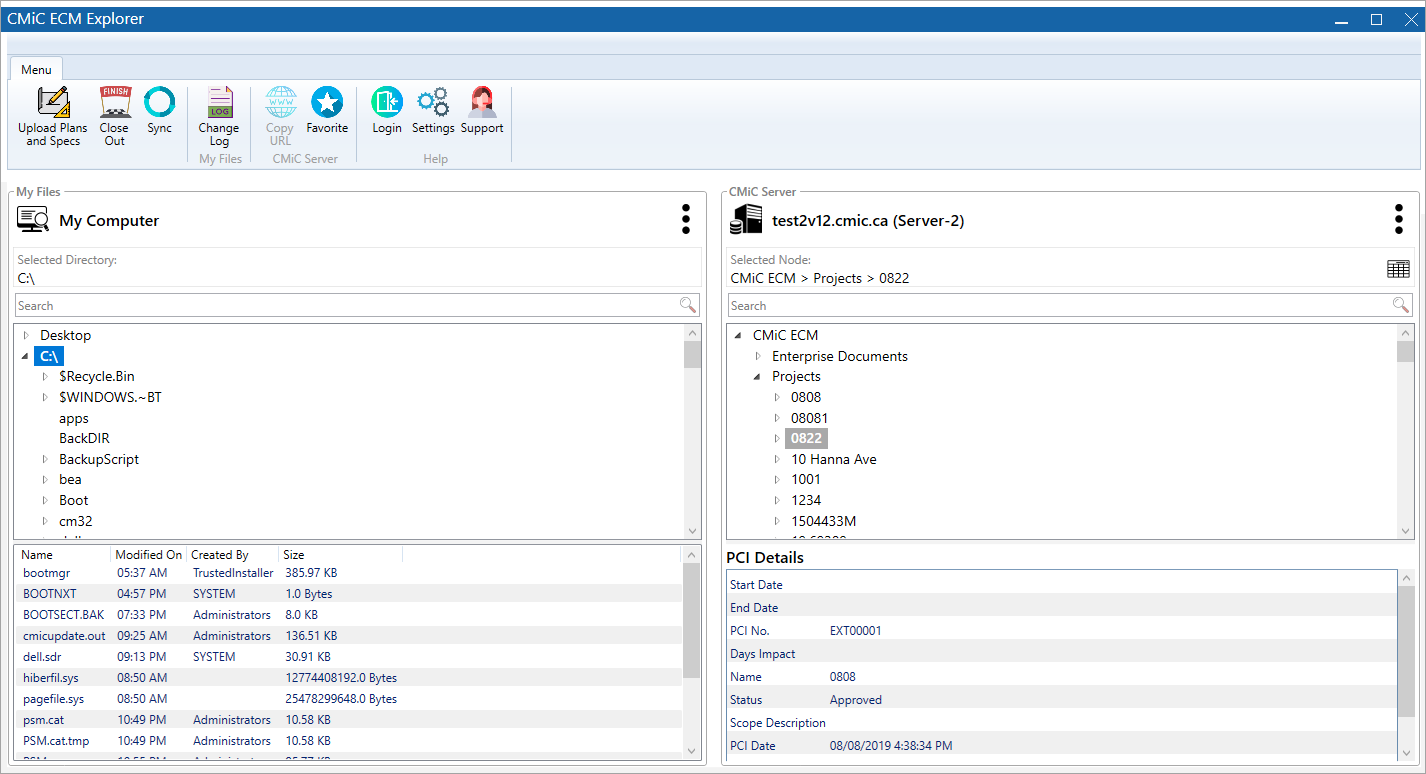Toggle the grid view icon beside Selected Node

pyautogui.click(x=1398, y=269)
